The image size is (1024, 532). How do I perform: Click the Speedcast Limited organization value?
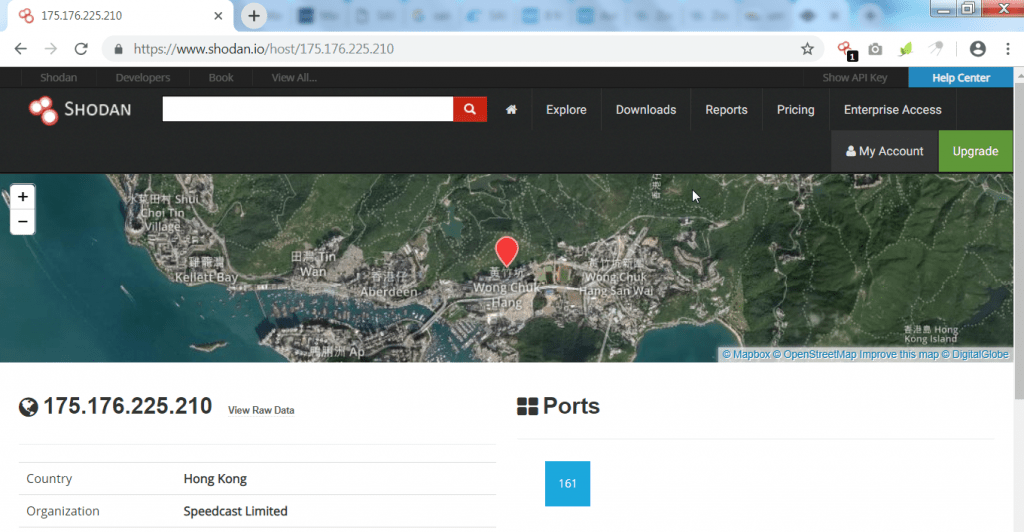[x=235, y=511]
